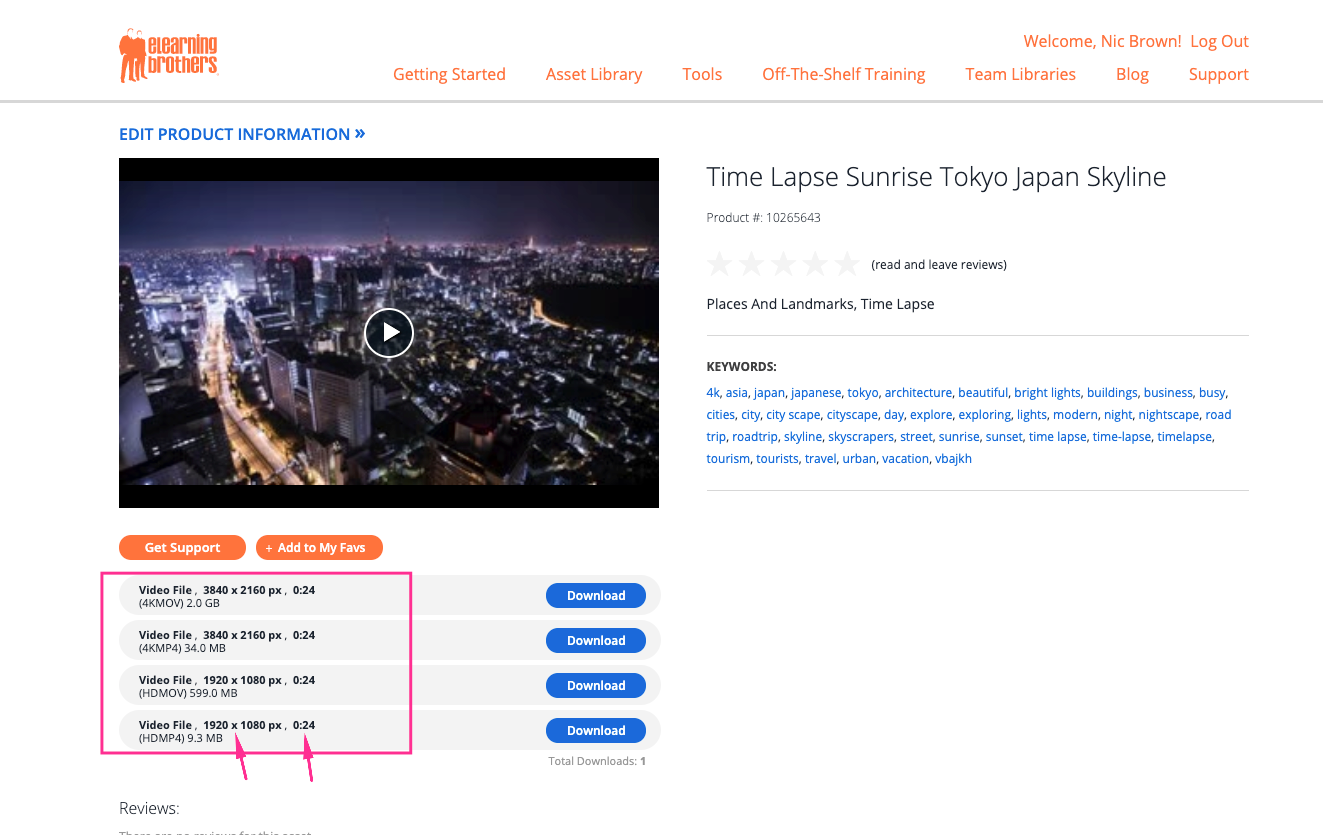Open the Asset Library menu
The height and width of the screenshot is (835, 1323).
pyautogui.click(x=593, y=74)
